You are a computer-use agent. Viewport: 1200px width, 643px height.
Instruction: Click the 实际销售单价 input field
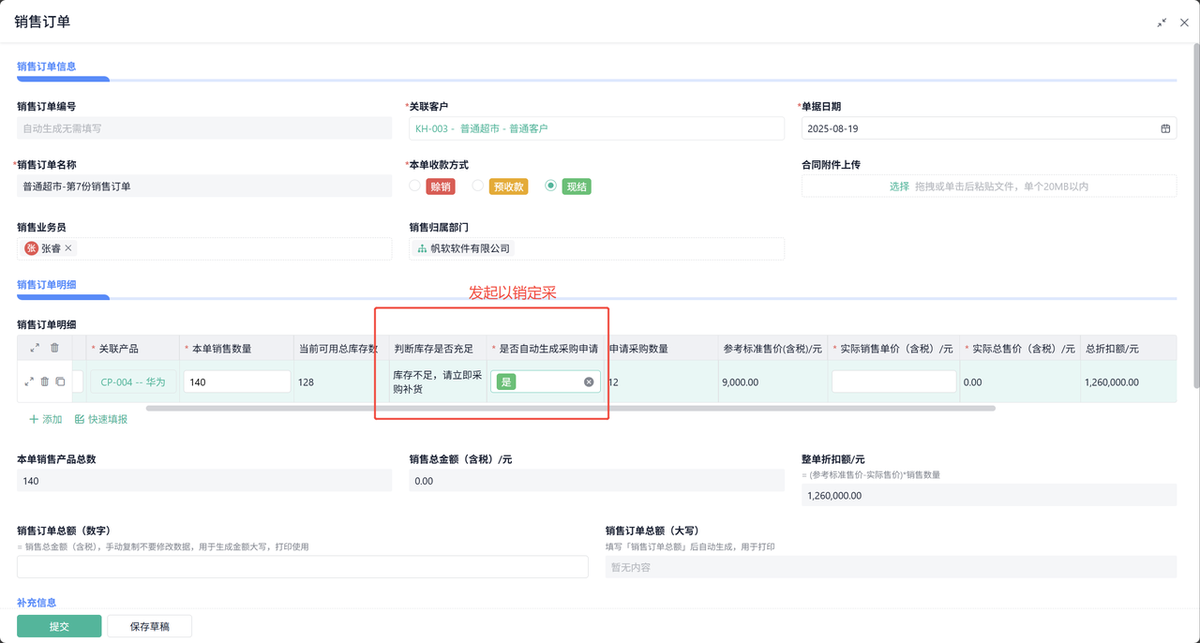894,381
